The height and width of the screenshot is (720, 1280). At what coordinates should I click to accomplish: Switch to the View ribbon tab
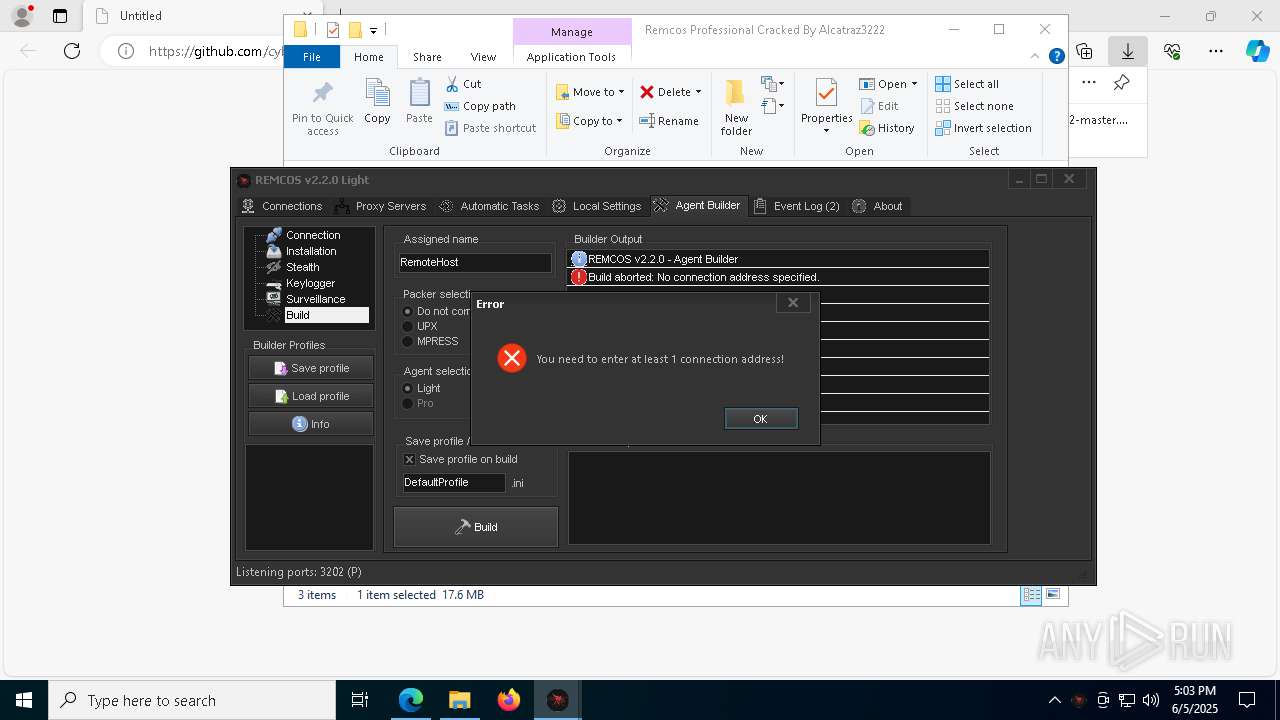483,57
